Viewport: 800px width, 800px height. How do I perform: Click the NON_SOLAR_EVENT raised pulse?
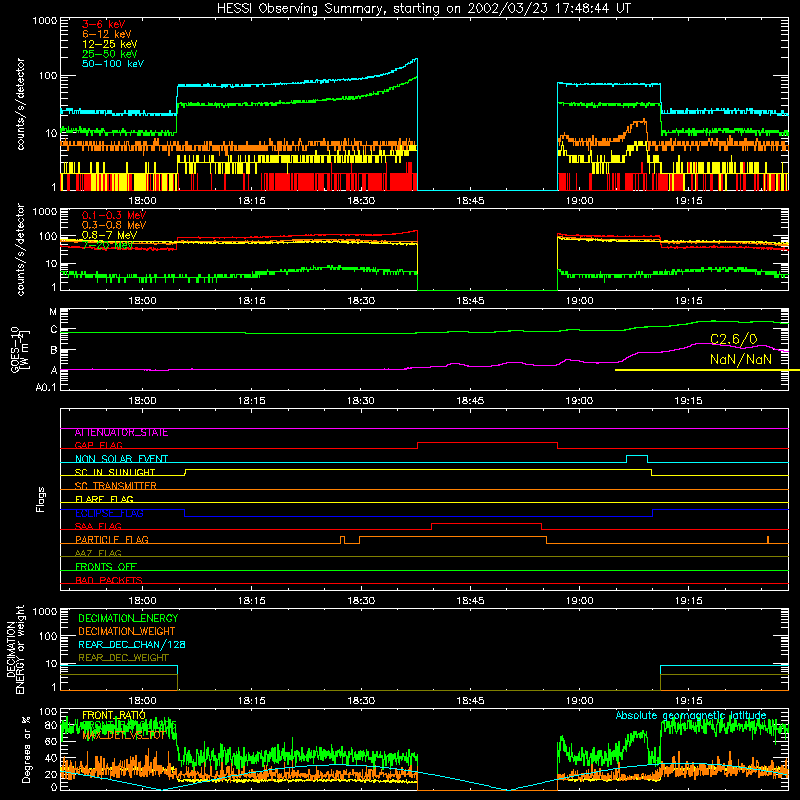coord(637,456)
